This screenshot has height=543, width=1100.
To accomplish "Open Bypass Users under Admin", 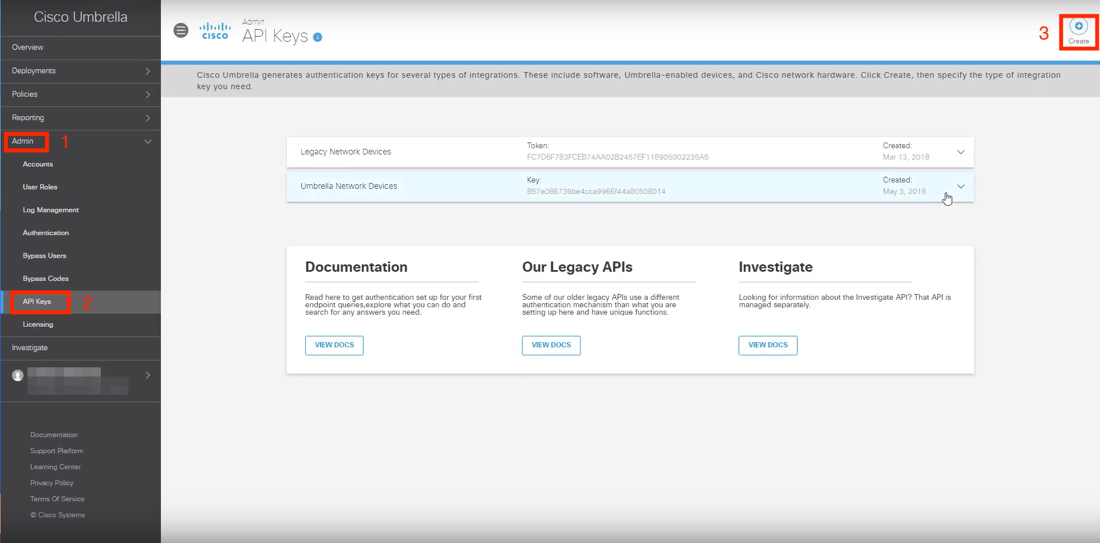I will pos(44,255).
